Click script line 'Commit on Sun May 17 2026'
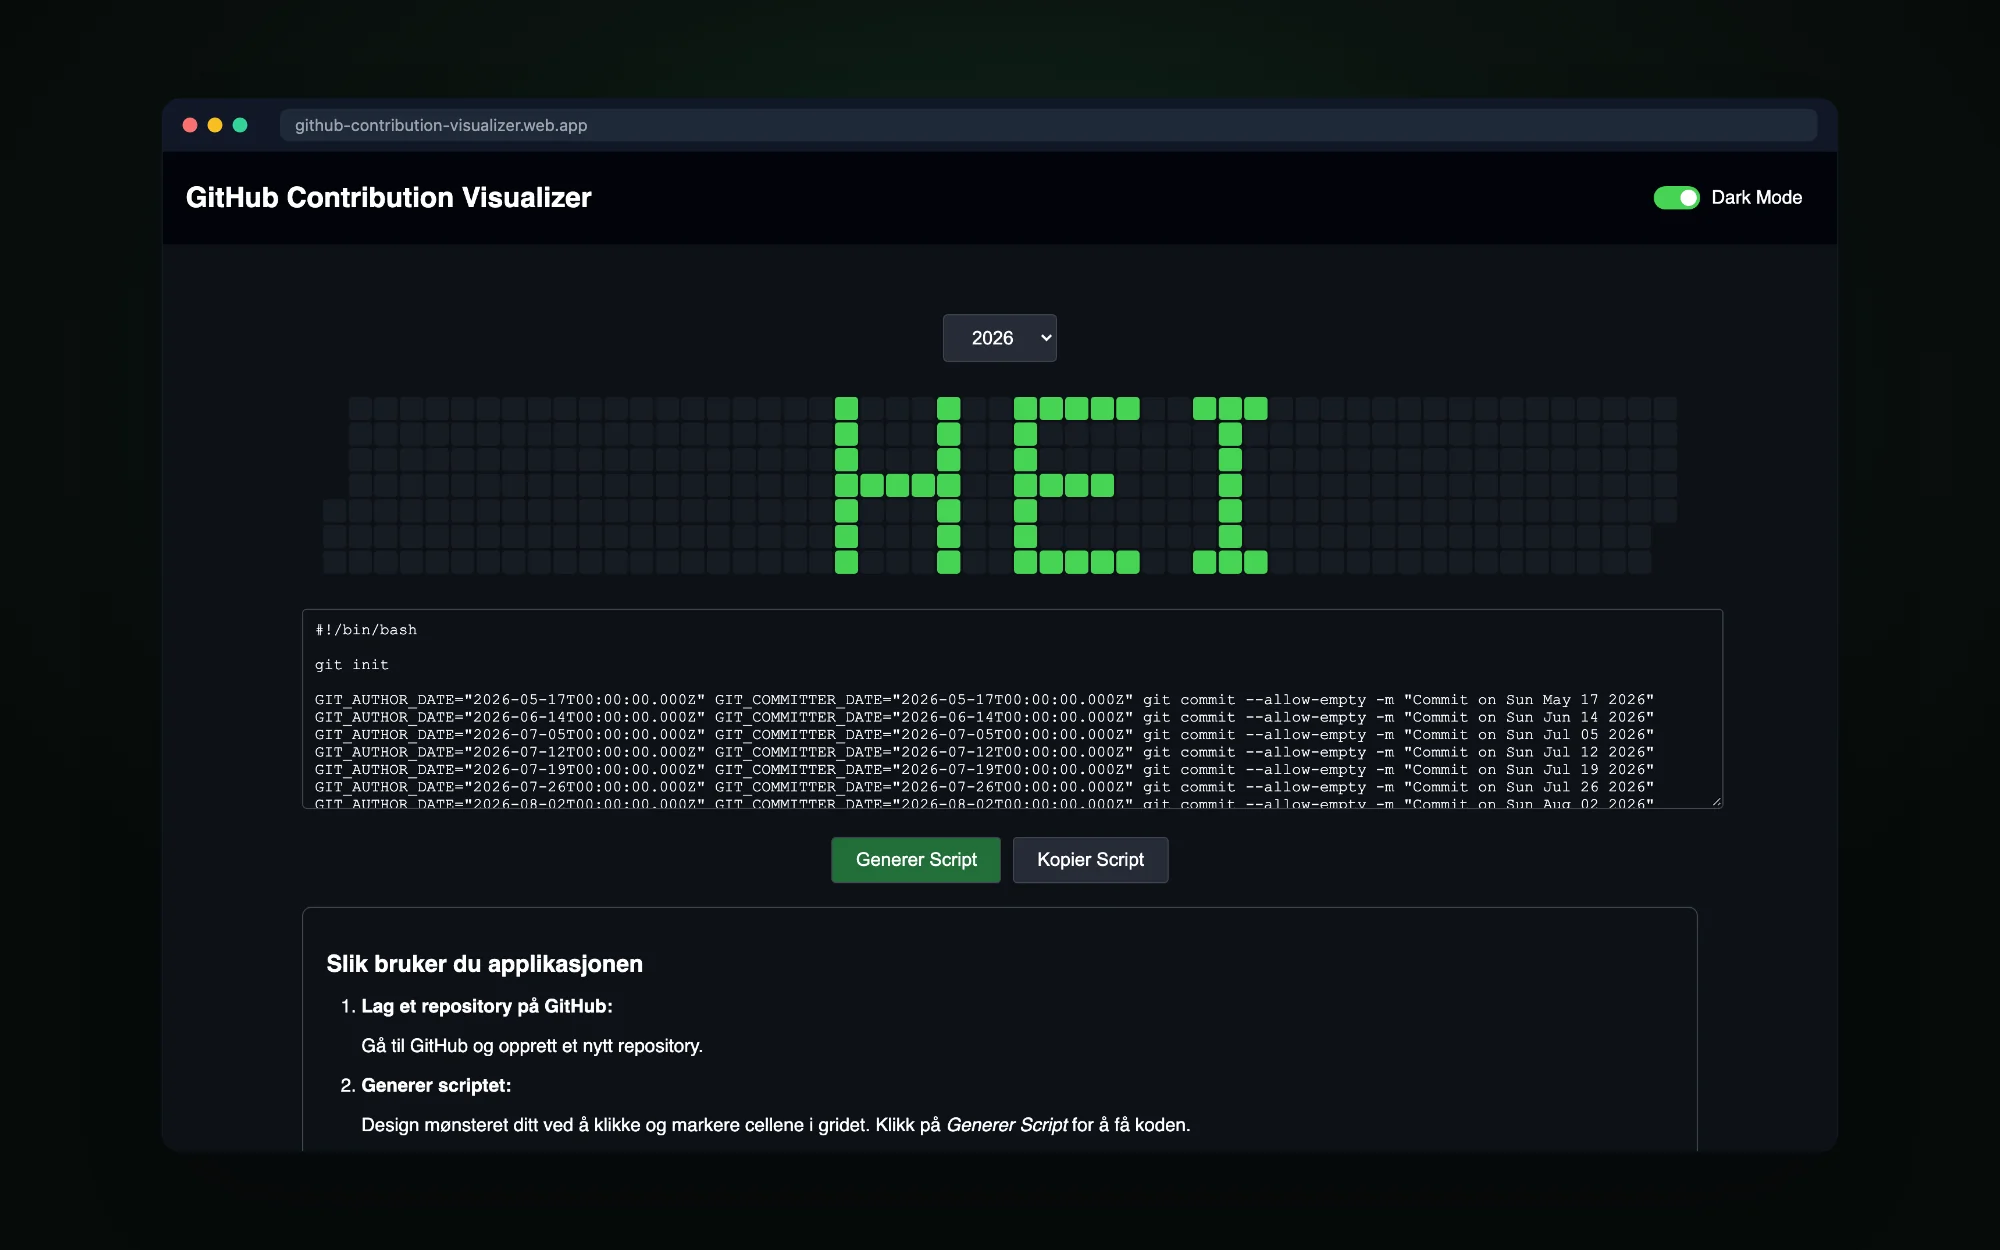The image size is (2000, 1250). point(984,700)
